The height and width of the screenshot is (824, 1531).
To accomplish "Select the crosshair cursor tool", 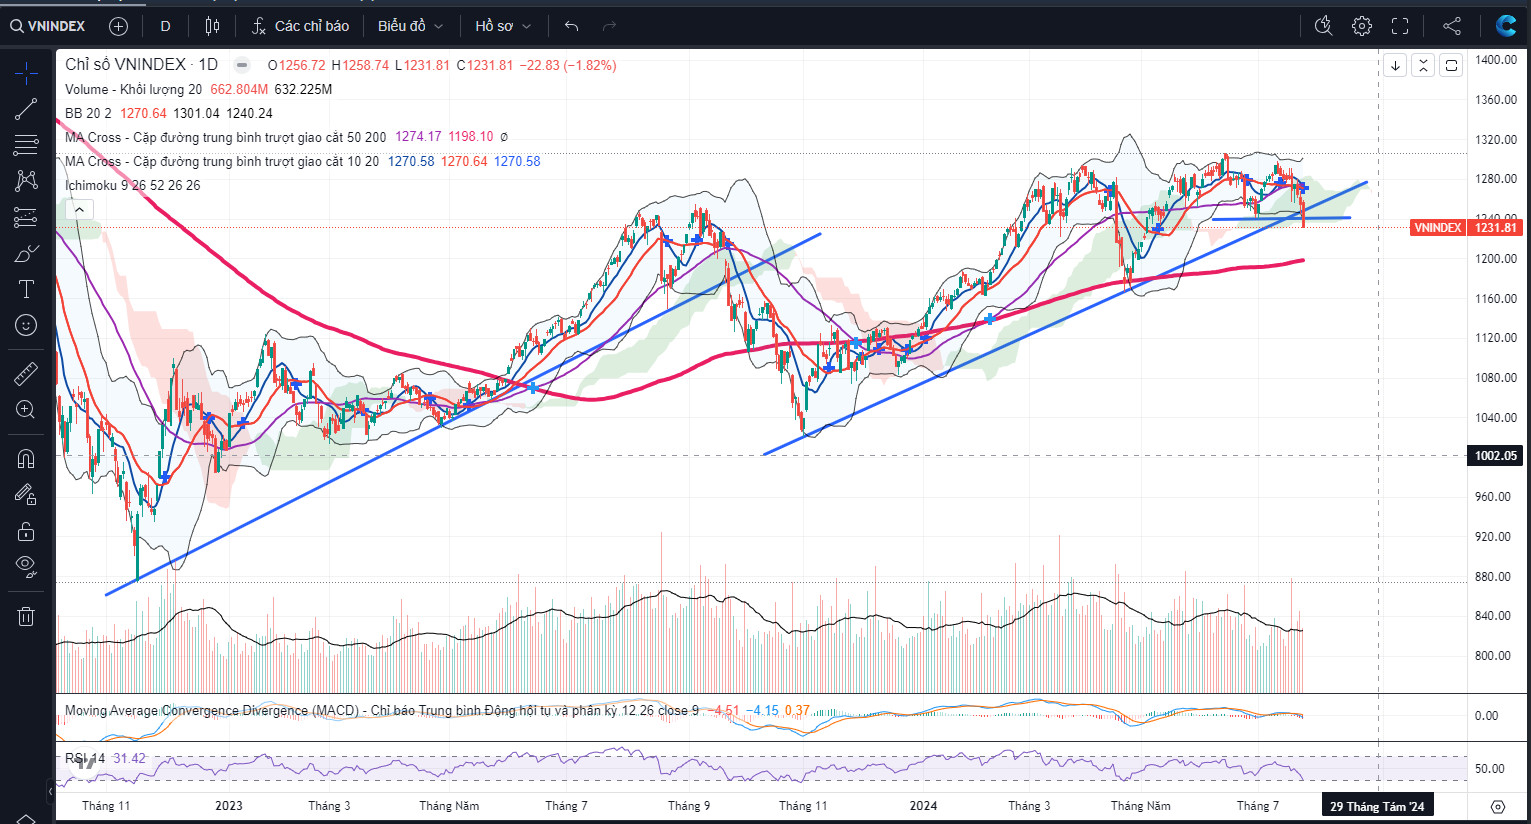I will click(26, 73).
